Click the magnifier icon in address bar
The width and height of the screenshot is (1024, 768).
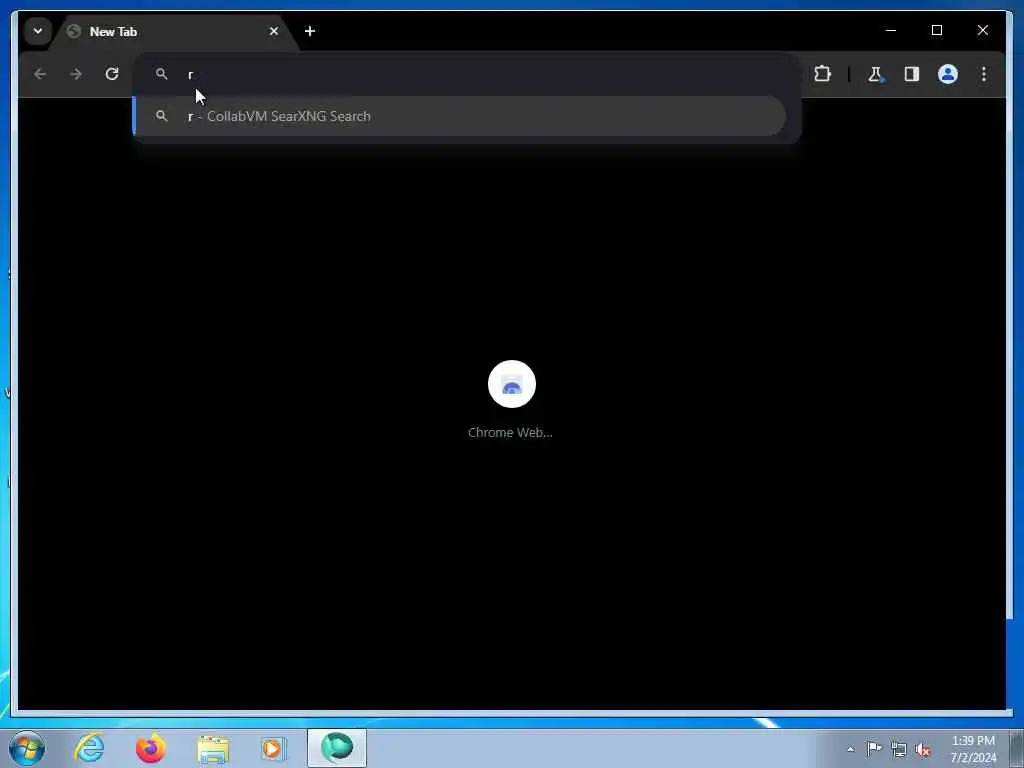tap(161, 74)
